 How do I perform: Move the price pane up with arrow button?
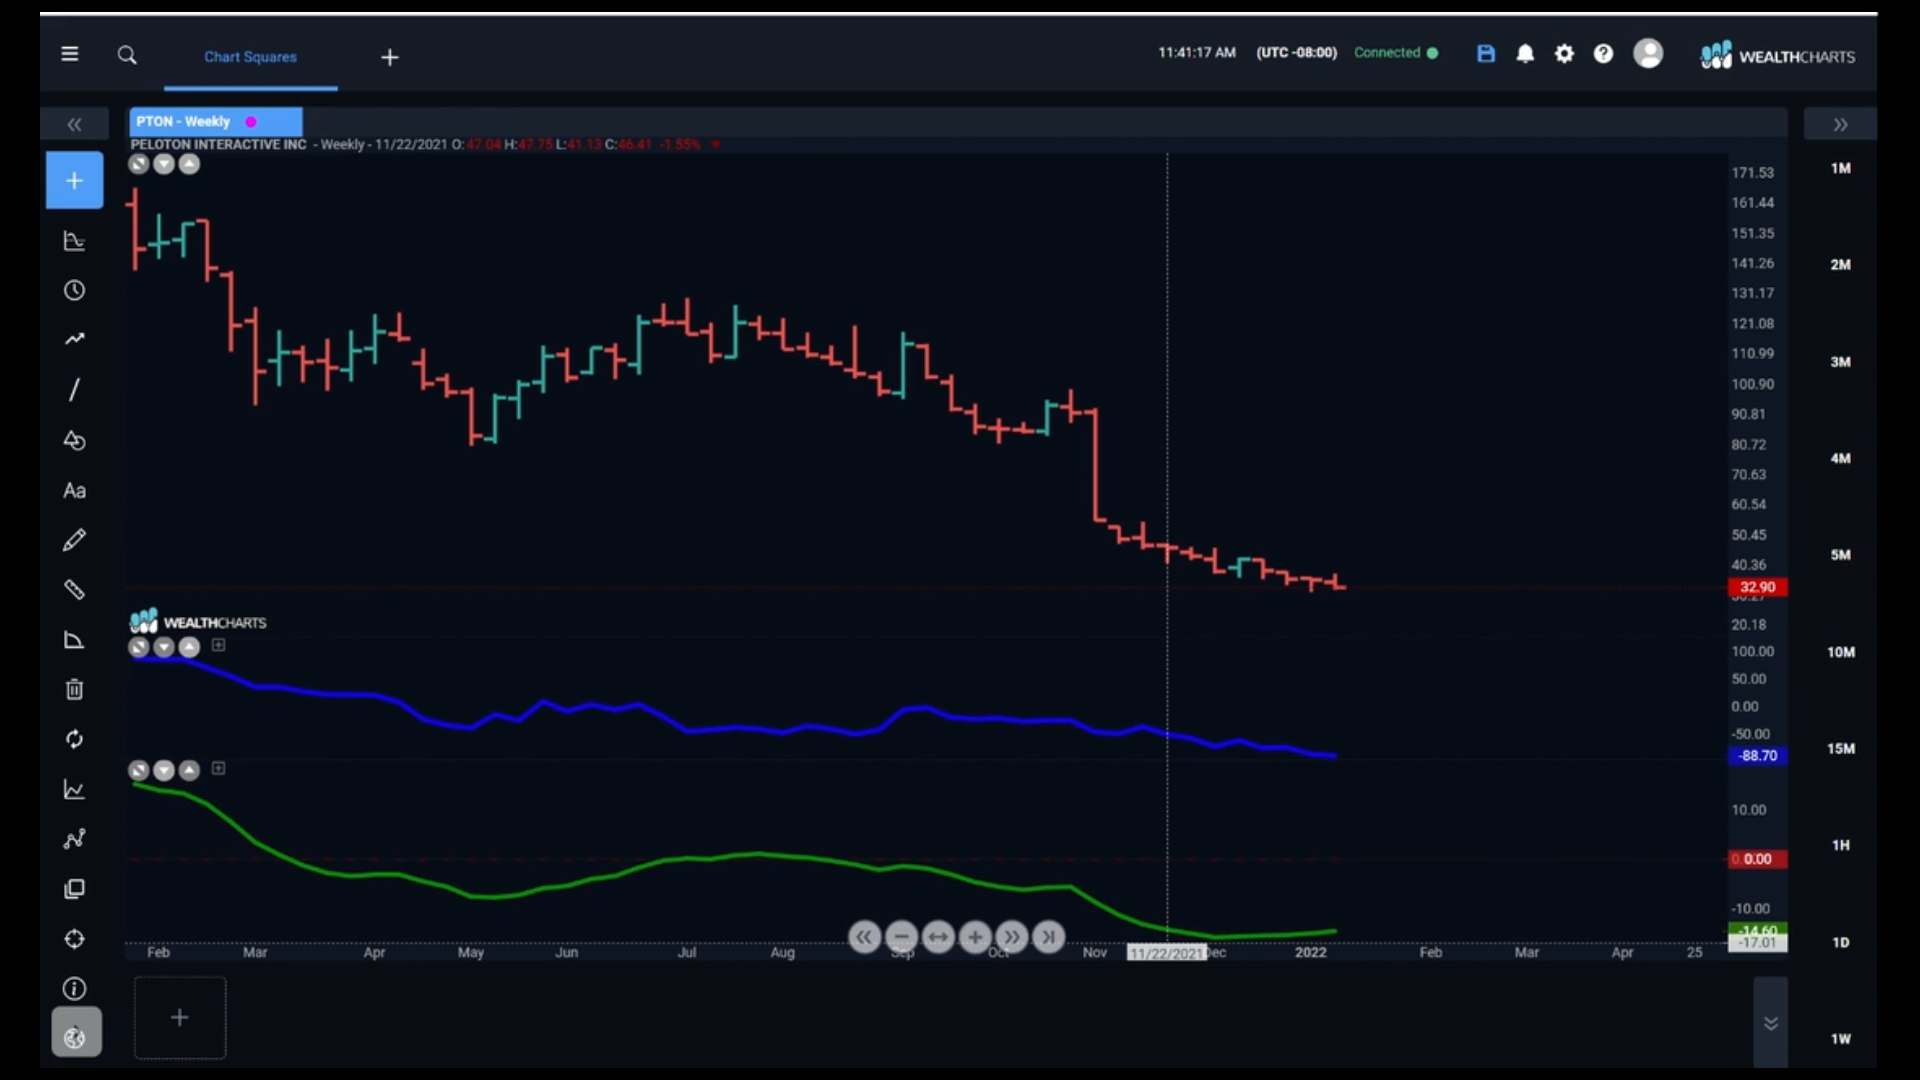click(189, 164)
